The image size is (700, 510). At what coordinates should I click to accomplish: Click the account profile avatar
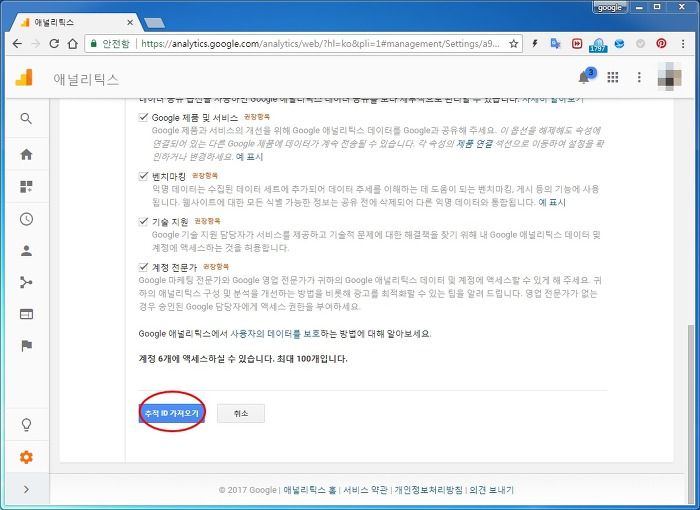669,77
